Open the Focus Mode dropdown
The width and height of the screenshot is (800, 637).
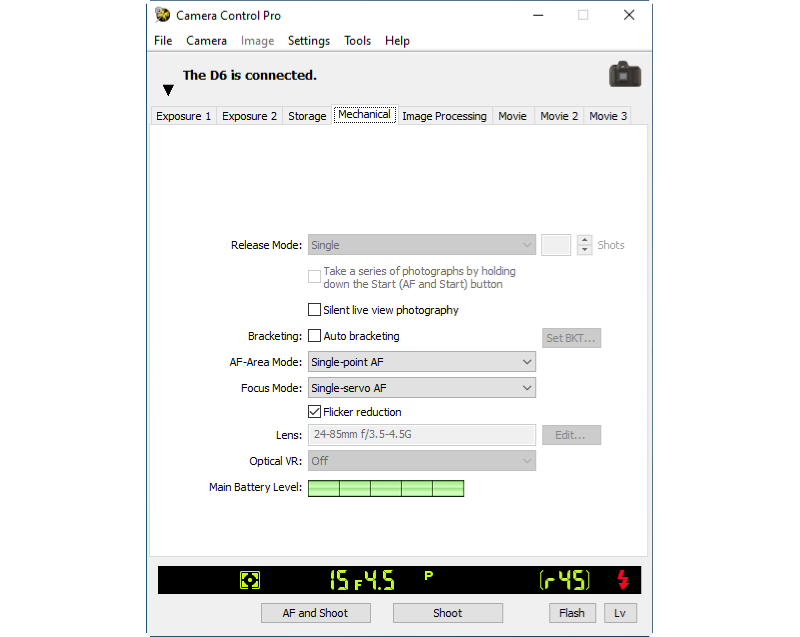[422, 388]
